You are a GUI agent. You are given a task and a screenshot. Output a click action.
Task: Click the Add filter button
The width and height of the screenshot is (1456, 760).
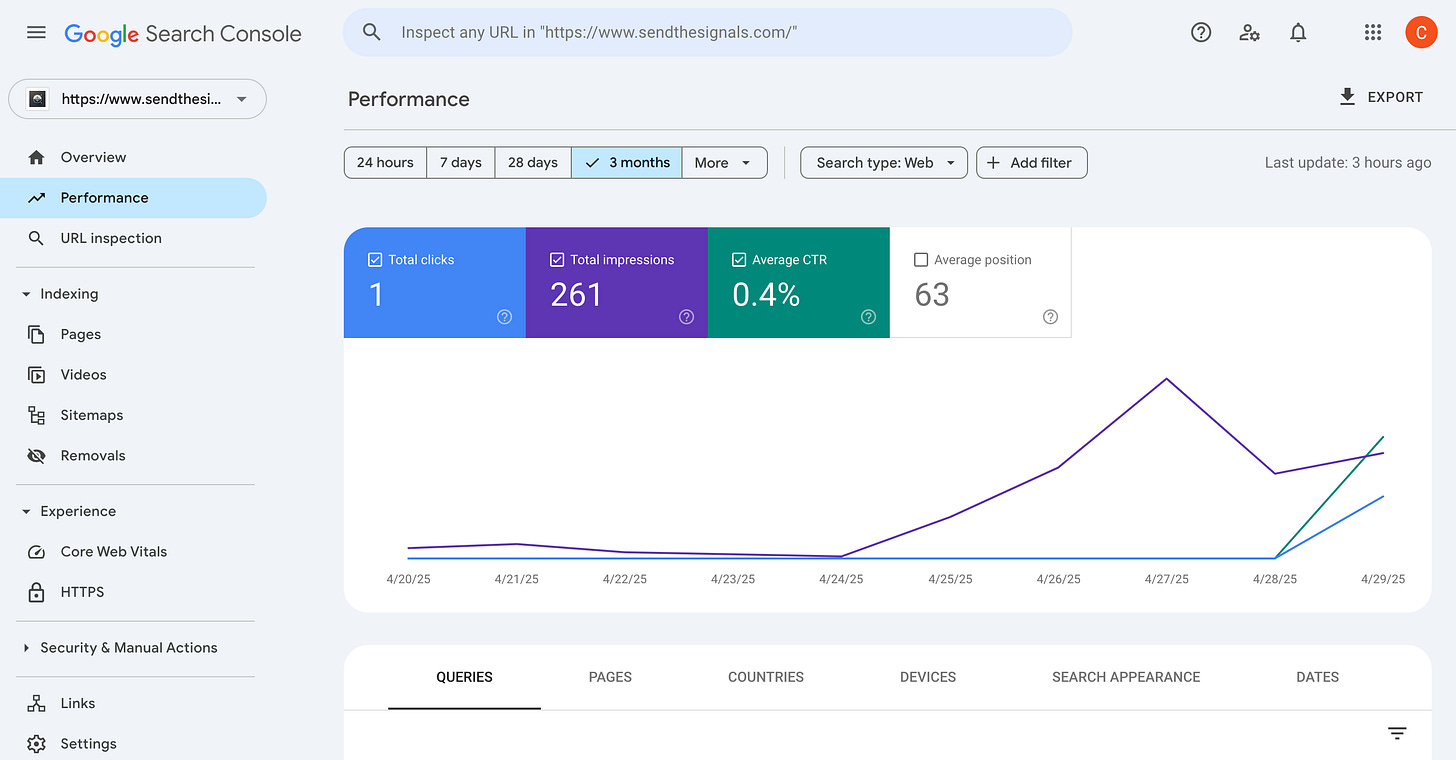click(1031, 162)
